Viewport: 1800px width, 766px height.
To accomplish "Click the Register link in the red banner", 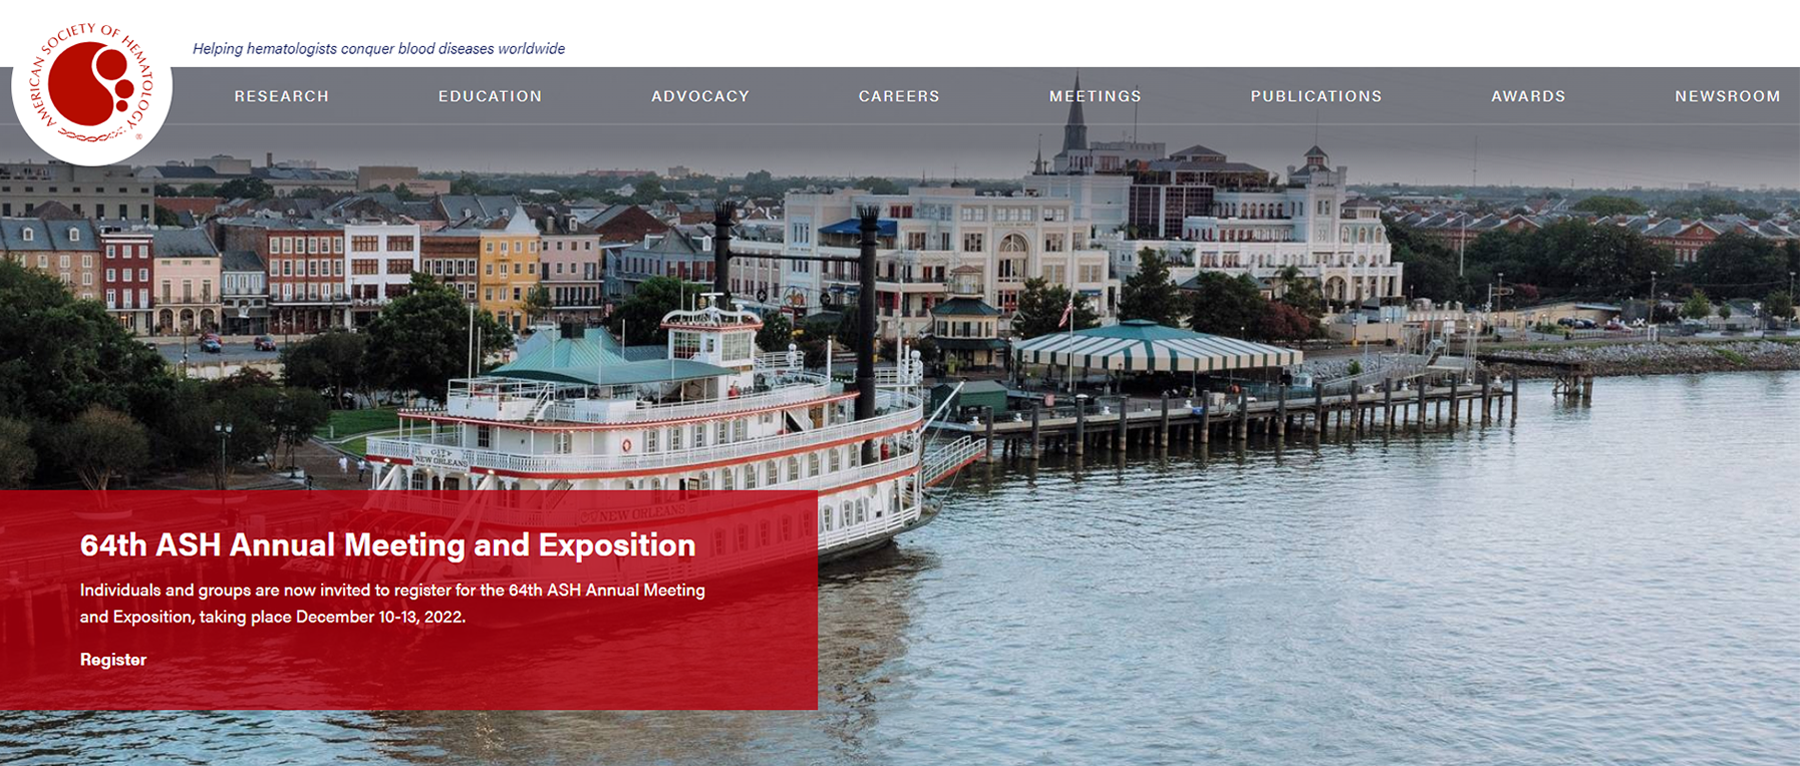I will (113, 660).
